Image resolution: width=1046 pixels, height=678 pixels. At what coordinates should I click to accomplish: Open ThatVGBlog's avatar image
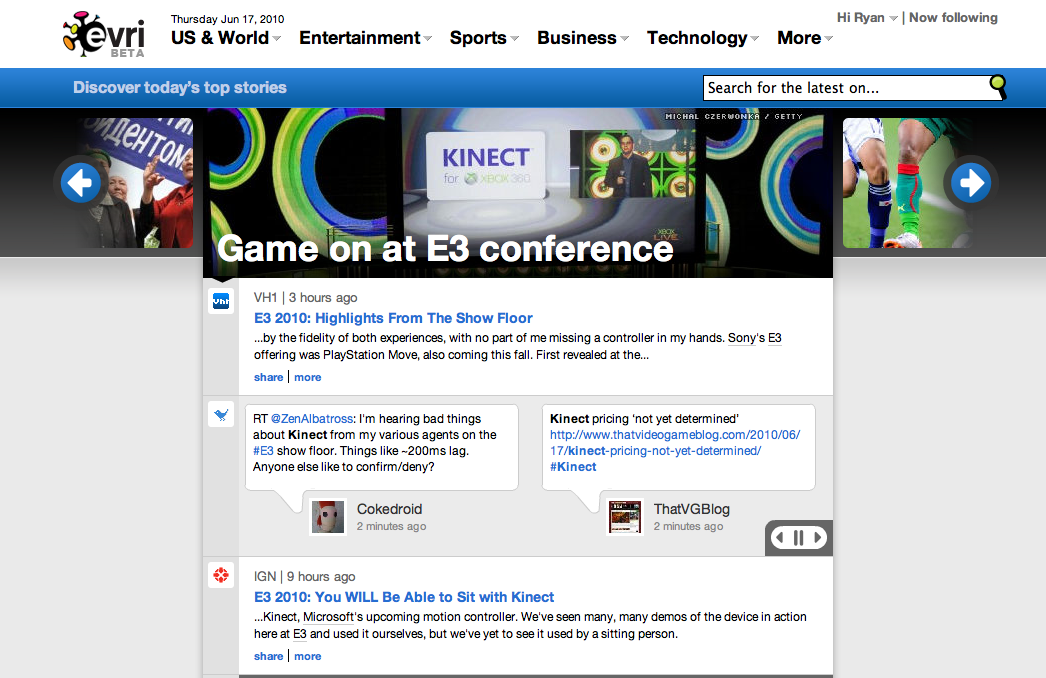pyautogui.click(x=625, y=517)
